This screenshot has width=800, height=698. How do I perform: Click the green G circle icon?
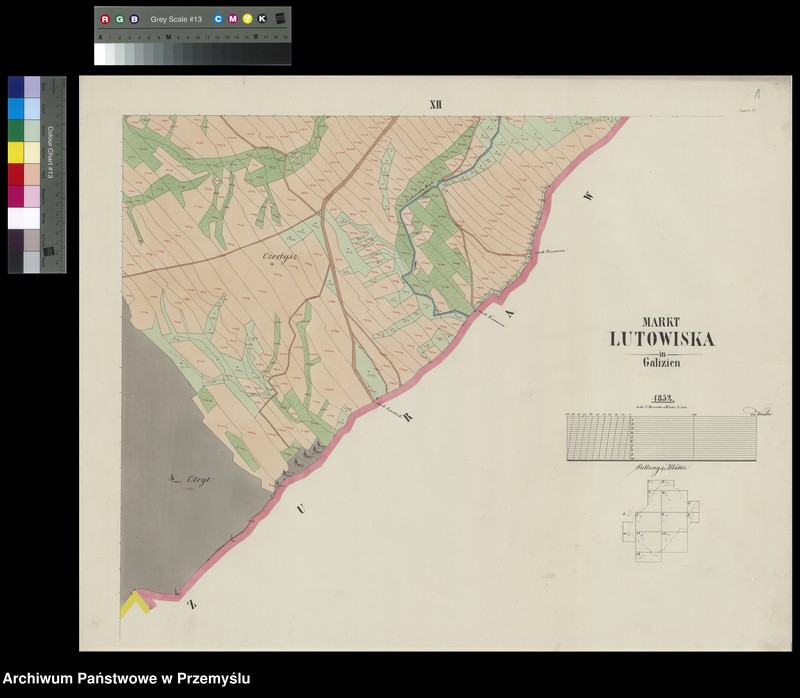(120, 19)
